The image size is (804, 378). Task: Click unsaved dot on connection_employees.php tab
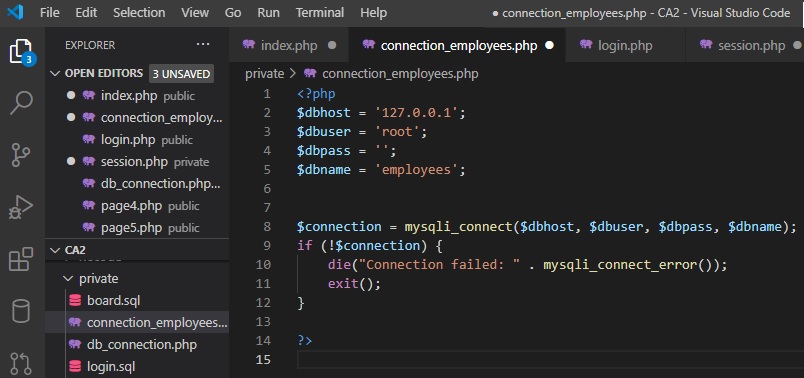[550, 45]
